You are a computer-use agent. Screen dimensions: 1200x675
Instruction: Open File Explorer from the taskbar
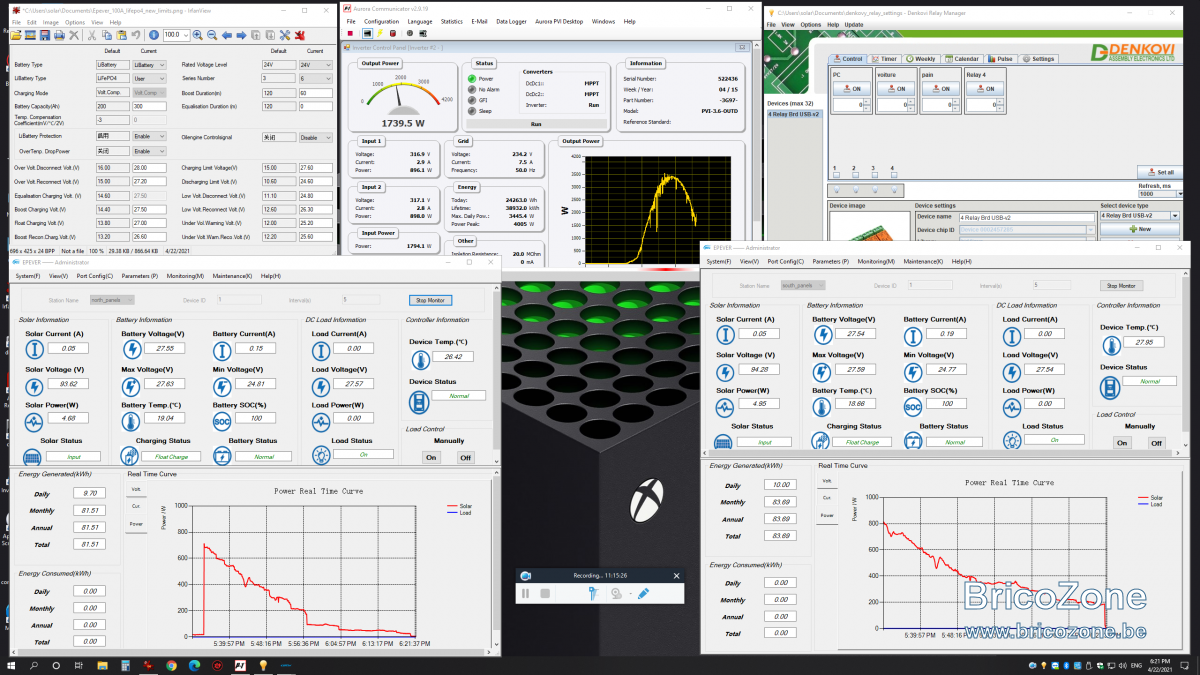pos(102,665)
